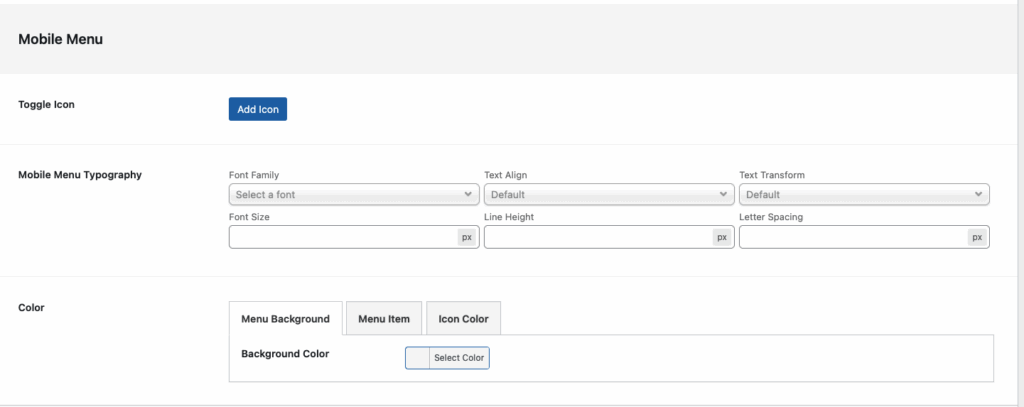Open the Text Transform dropdown

(864, 194)
